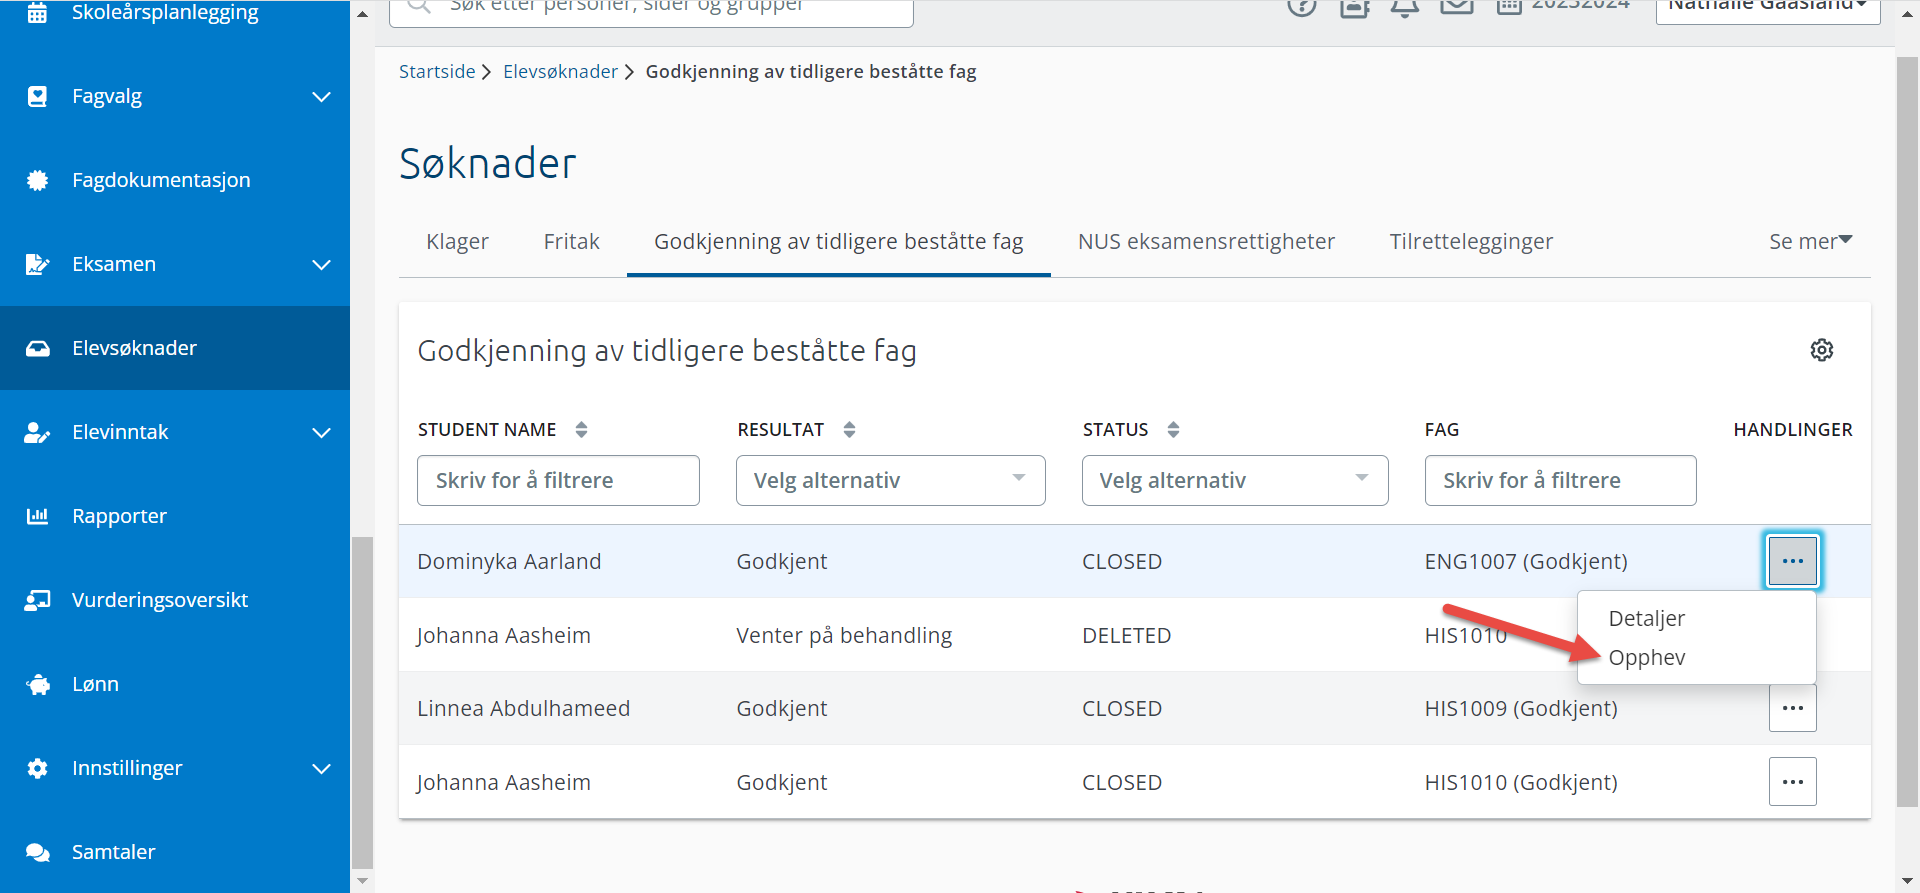
Task: Go to Elevsøknader breadcrumb link
Action: tap(560, 71)
